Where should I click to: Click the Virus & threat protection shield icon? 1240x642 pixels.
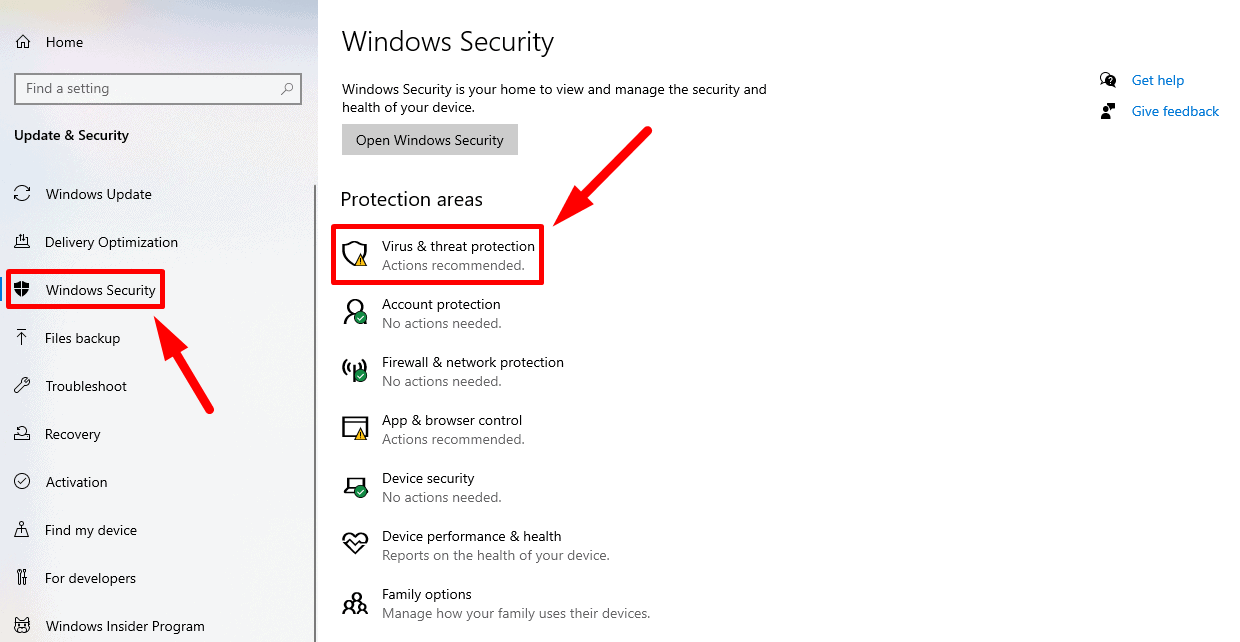(355, 254)
